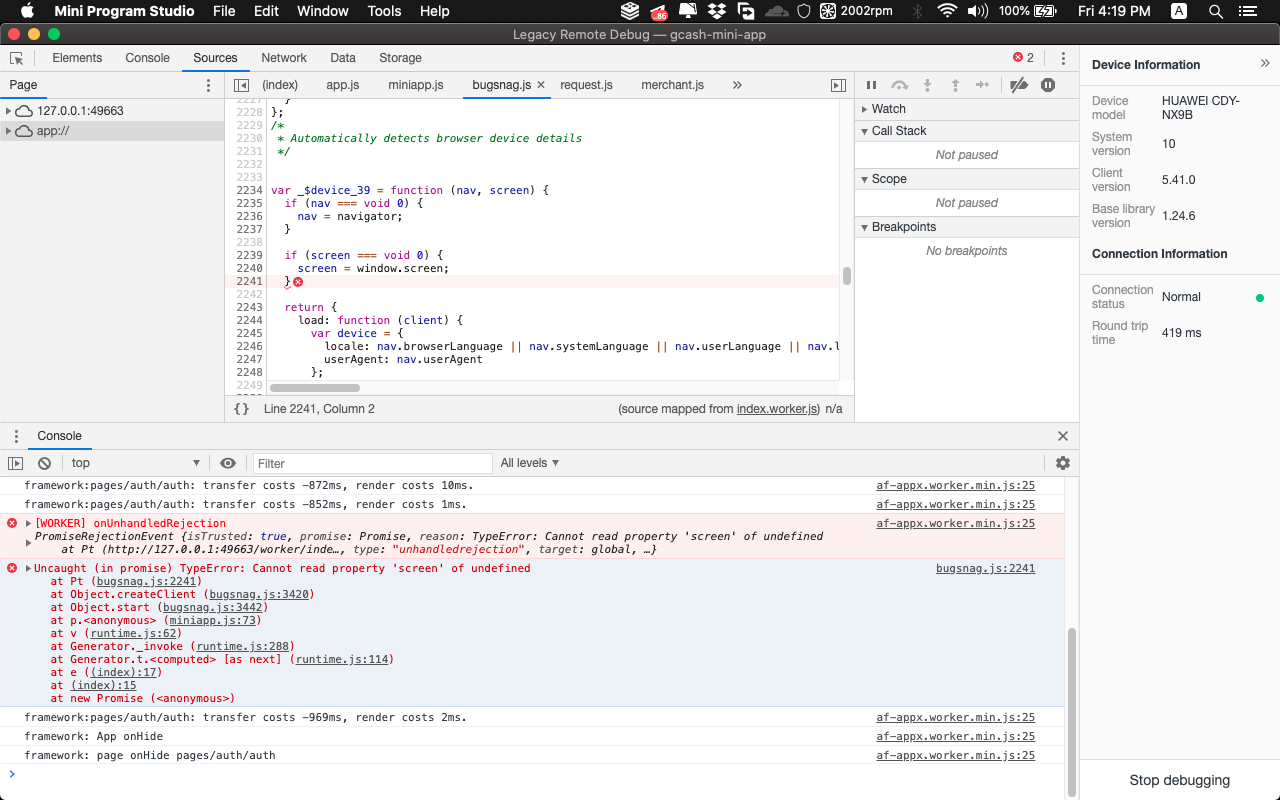Image resolution: width=1280 pixels, height=800 pixels.
Task: Open the All levels dropdown
Action: click(x=530, y=463)
